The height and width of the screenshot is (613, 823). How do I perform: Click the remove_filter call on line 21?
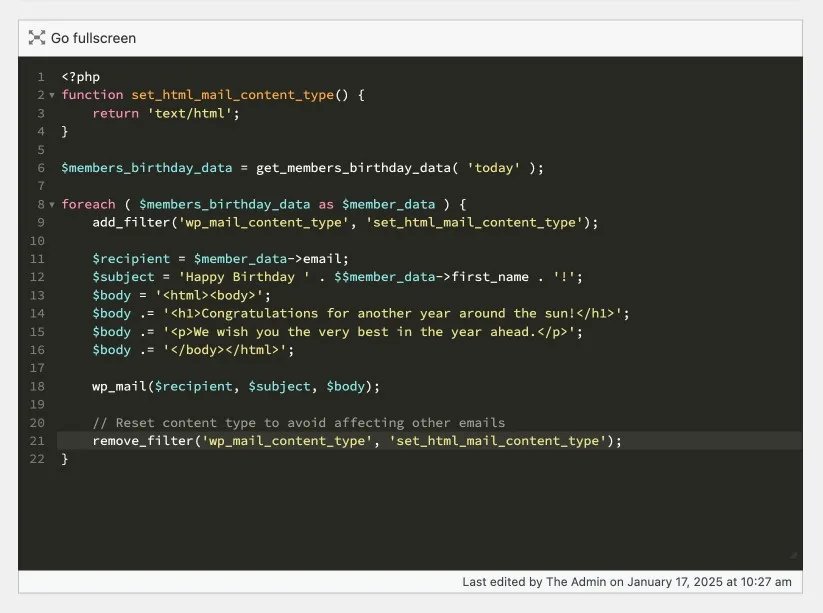coord(357,441)
